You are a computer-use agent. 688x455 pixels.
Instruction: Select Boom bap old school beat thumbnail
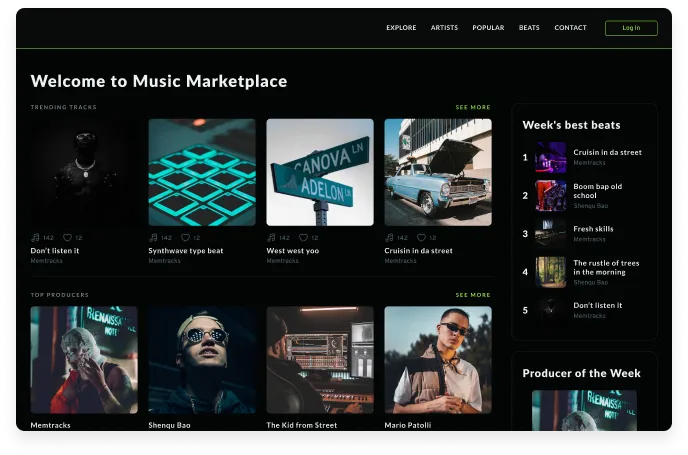[551, 196]
